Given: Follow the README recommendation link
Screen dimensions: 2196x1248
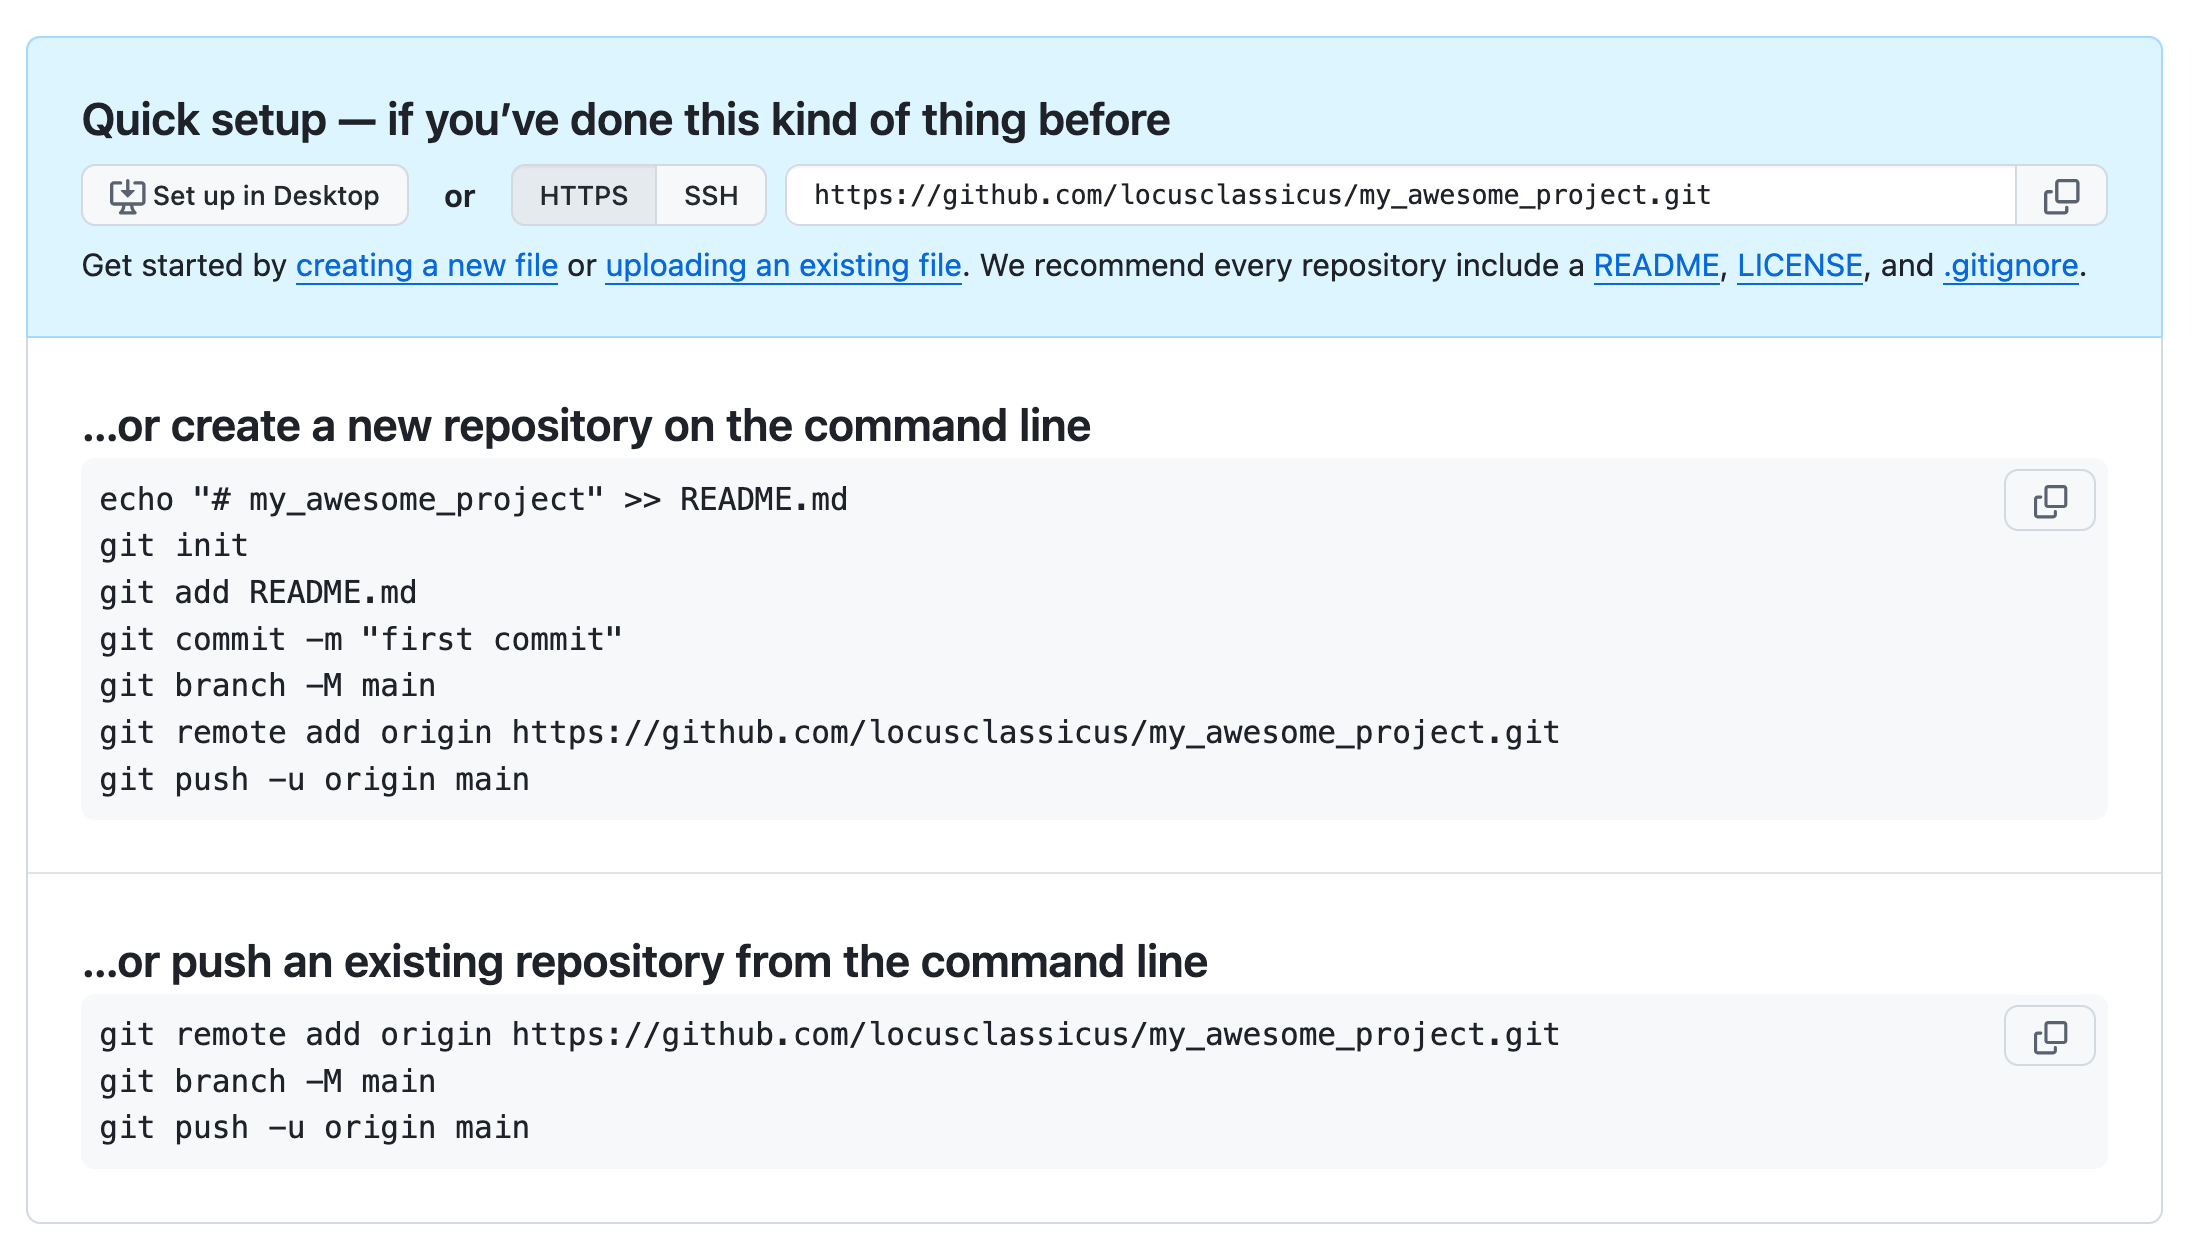Looking at the screenshot, I should click(x=1656, y=266).
